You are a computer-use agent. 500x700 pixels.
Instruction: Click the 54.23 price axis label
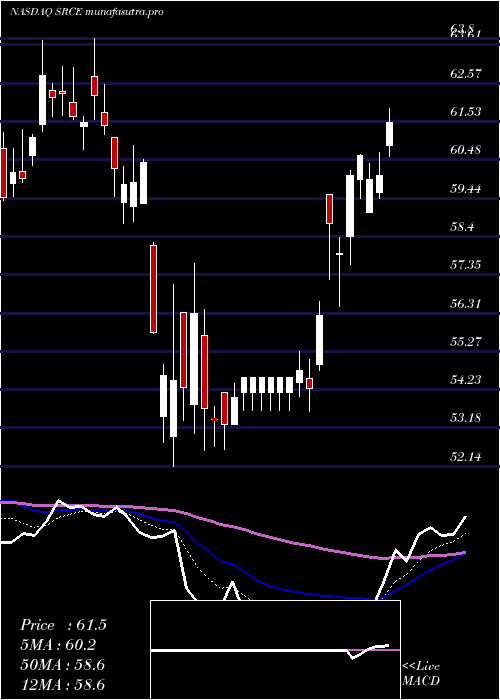[x=466, y=380]
